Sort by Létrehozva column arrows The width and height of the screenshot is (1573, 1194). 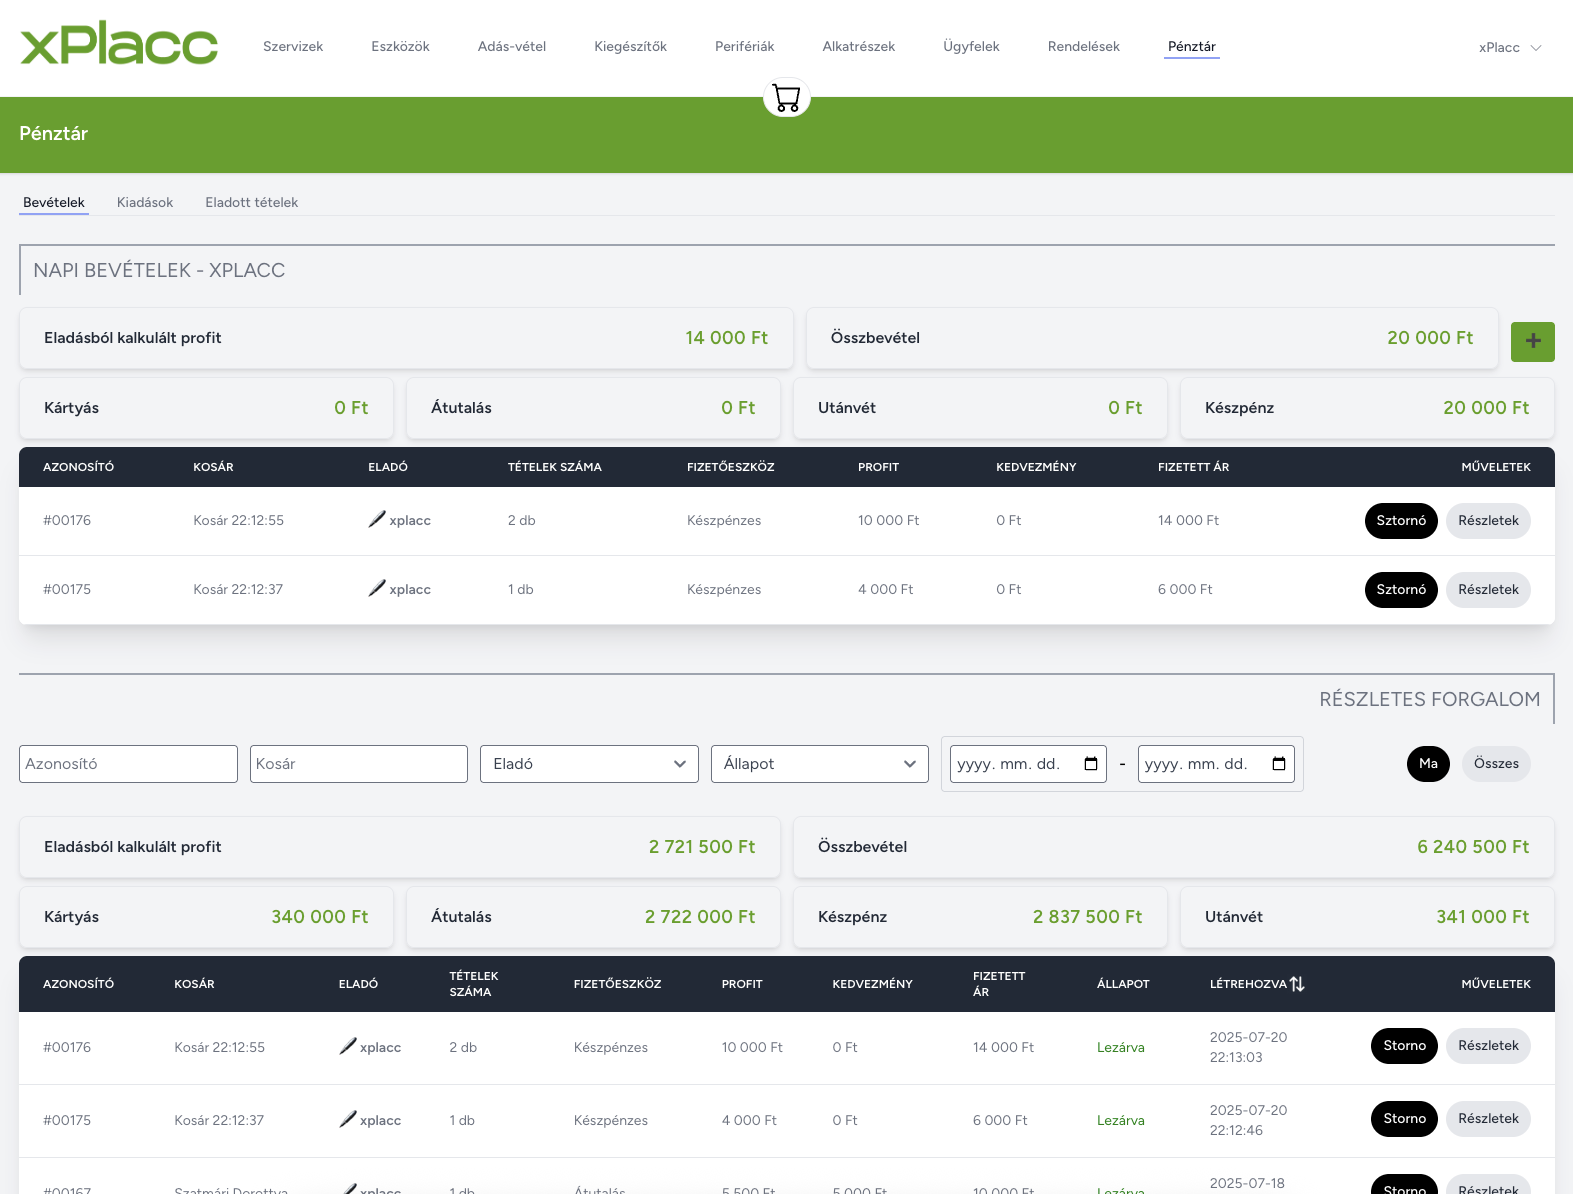1297,984
